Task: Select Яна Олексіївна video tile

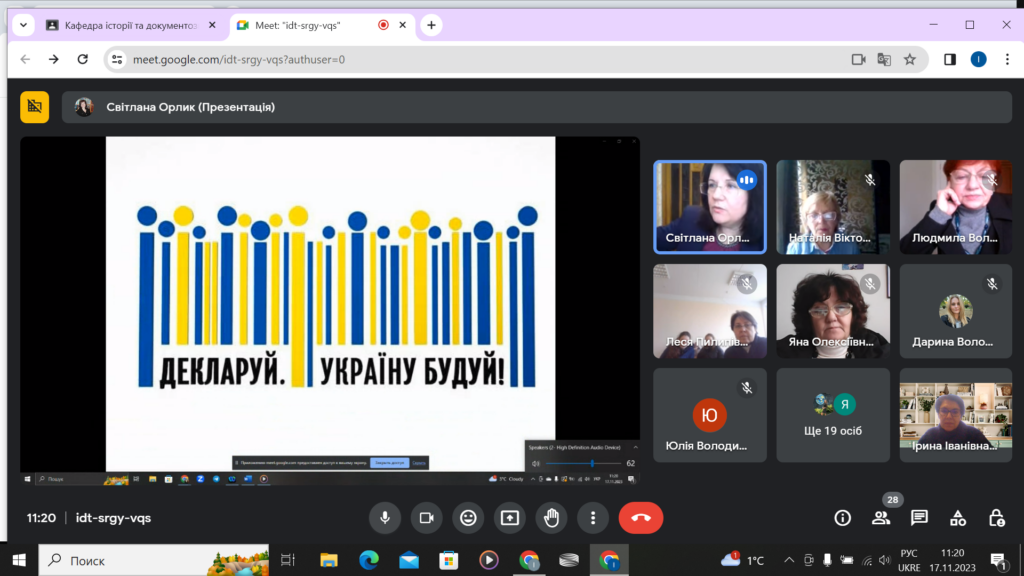Action: [833, 310]
